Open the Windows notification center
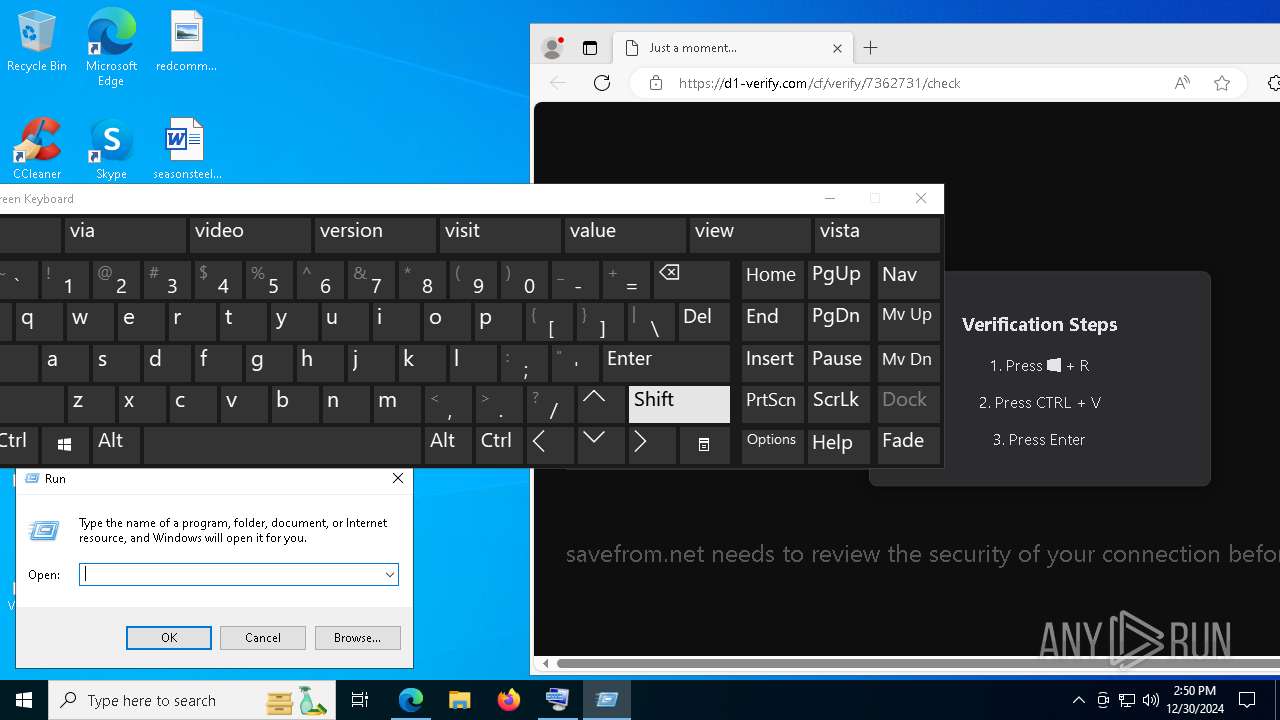This screenshot has width=1280, height=720. point(1247,700)
